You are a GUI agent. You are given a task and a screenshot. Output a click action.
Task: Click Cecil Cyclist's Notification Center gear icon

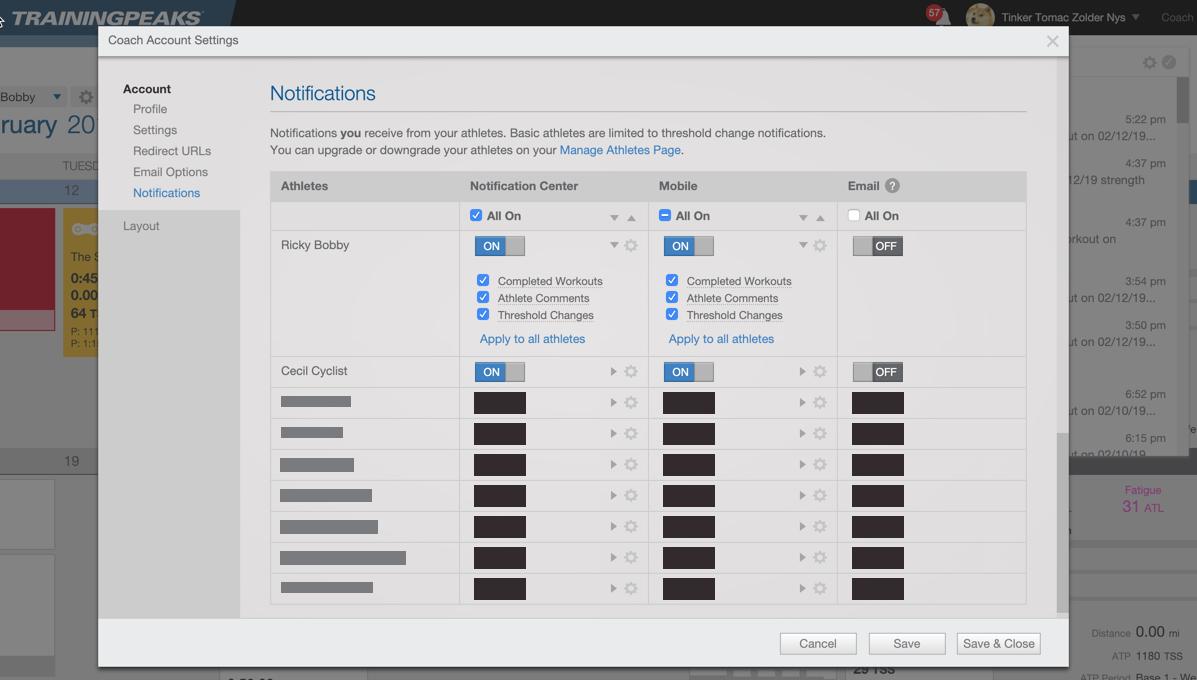coord(631,372)
